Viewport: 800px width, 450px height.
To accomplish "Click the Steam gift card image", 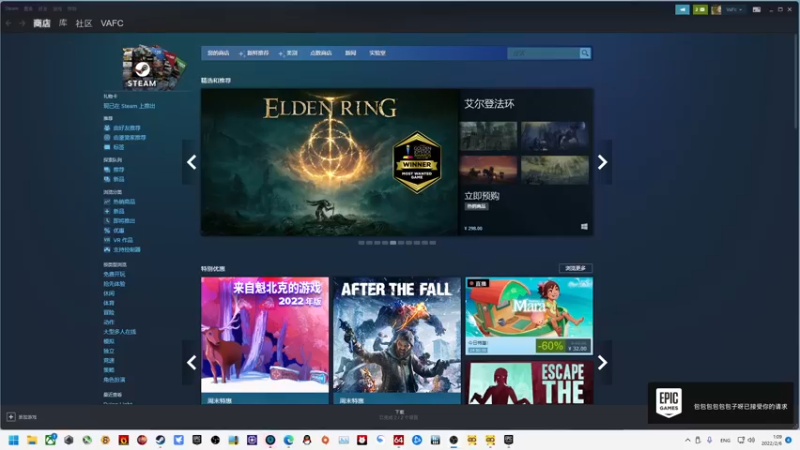I will [154, 66].
